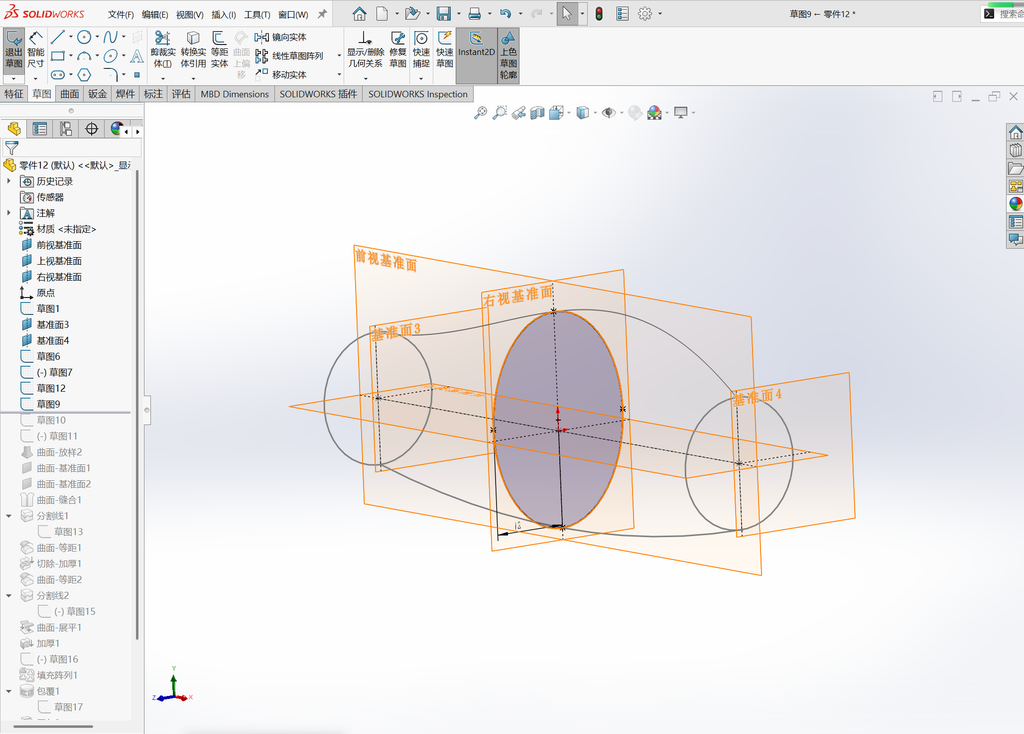This screenshot has width=1024, height=734.
Task: Select the Sketch Fillet tool
Action: click(x=110, y=74)
